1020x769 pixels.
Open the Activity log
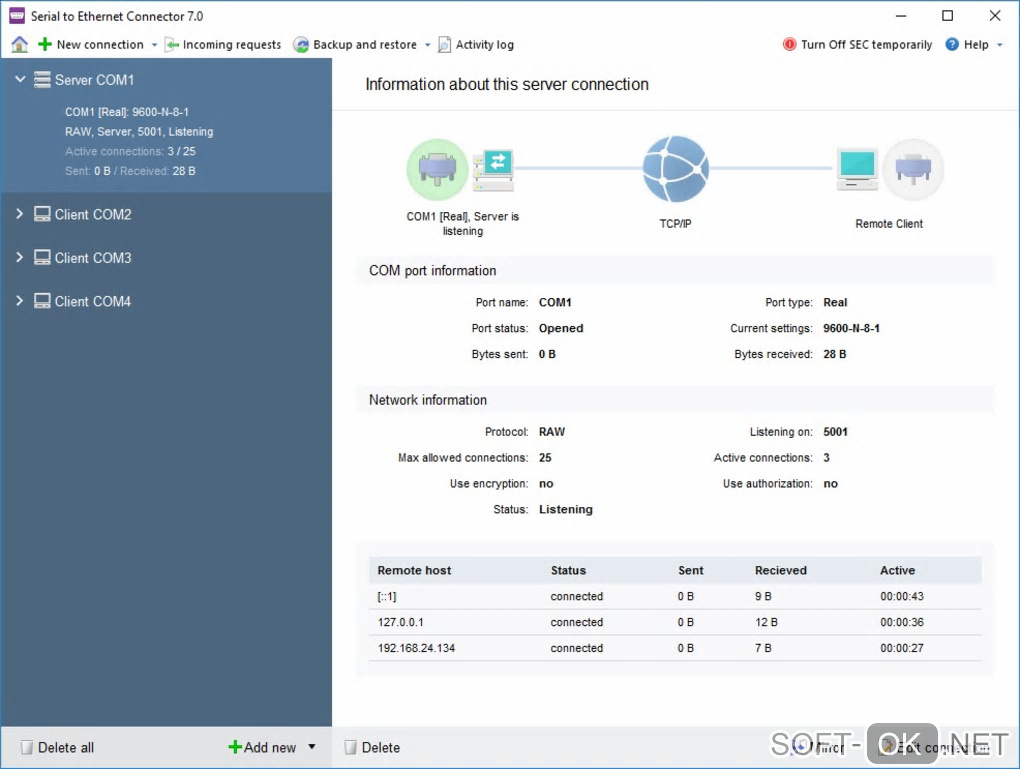point(476,44)
